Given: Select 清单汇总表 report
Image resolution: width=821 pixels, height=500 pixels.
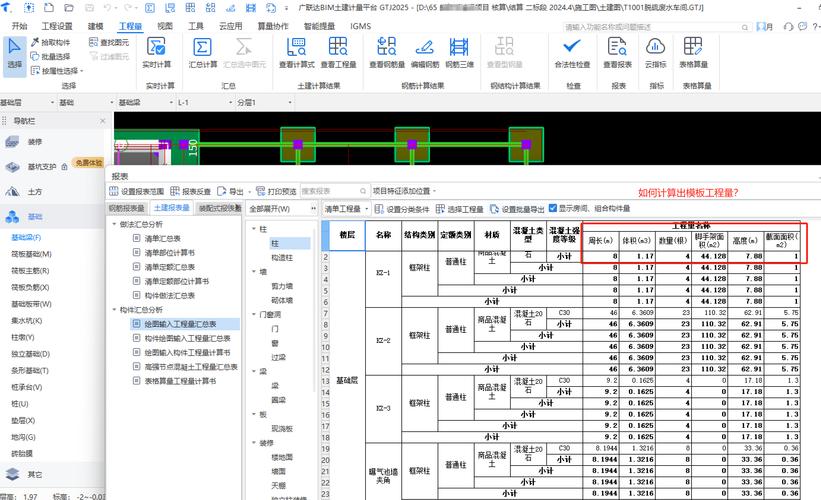Looking at the screenshot, I should click(x=162, y=238).
